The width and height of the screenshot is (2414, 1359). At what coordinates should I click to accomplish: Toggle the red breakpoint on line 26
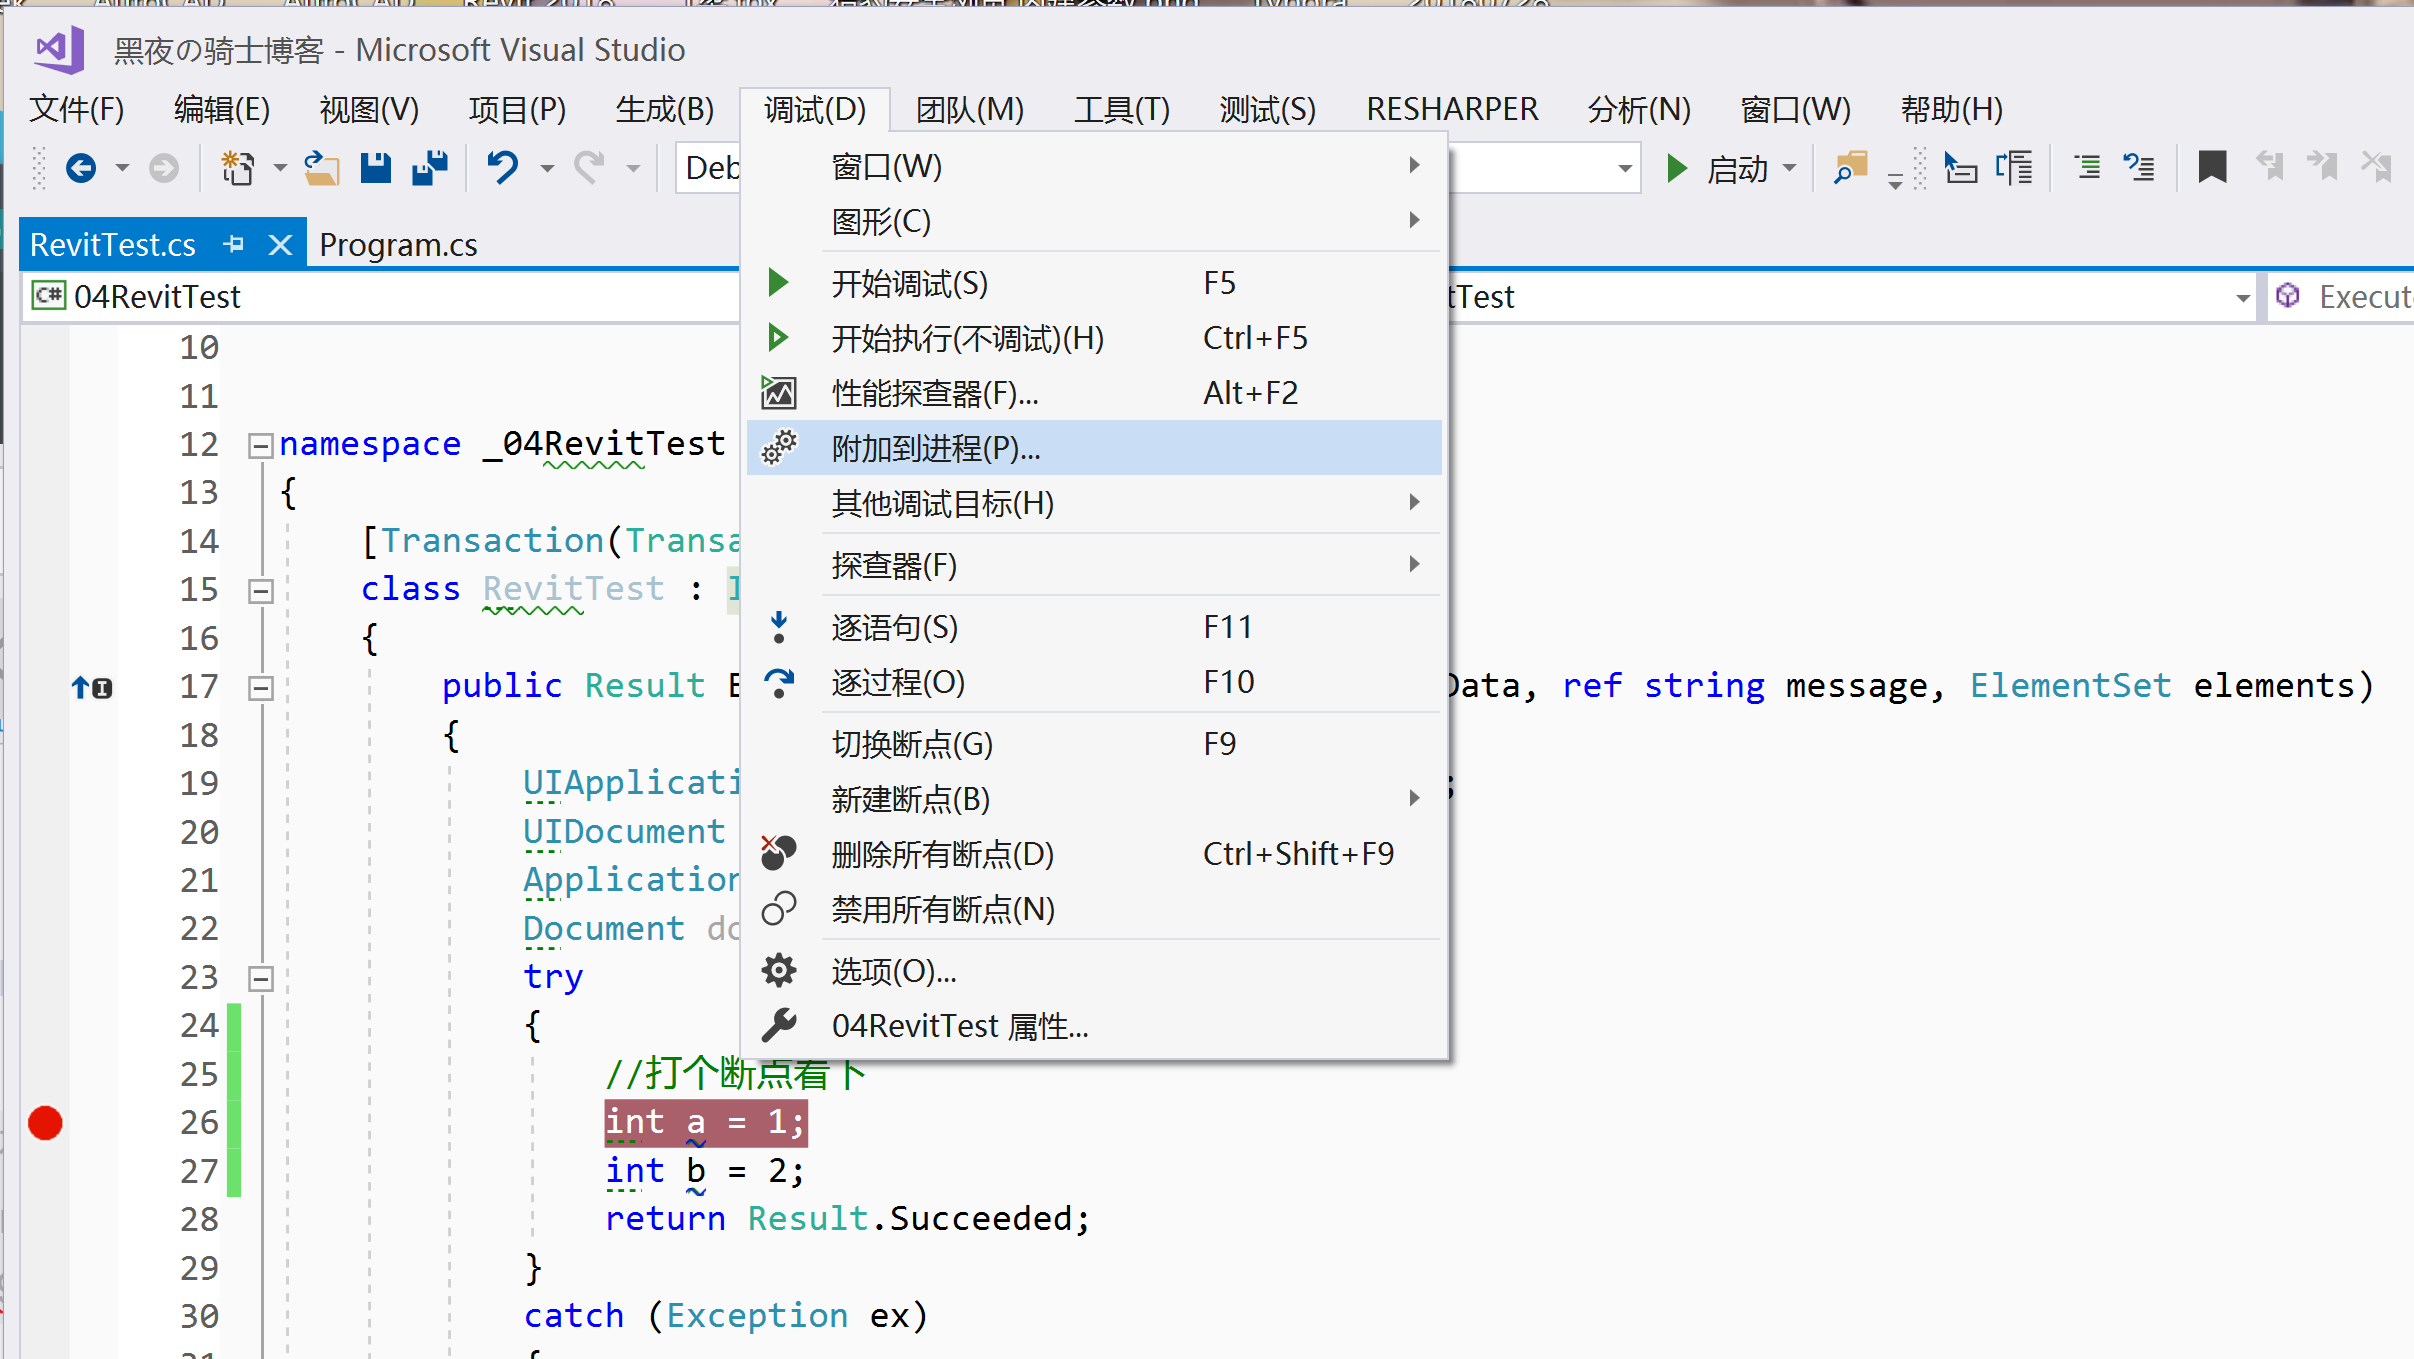[45, 1123]
